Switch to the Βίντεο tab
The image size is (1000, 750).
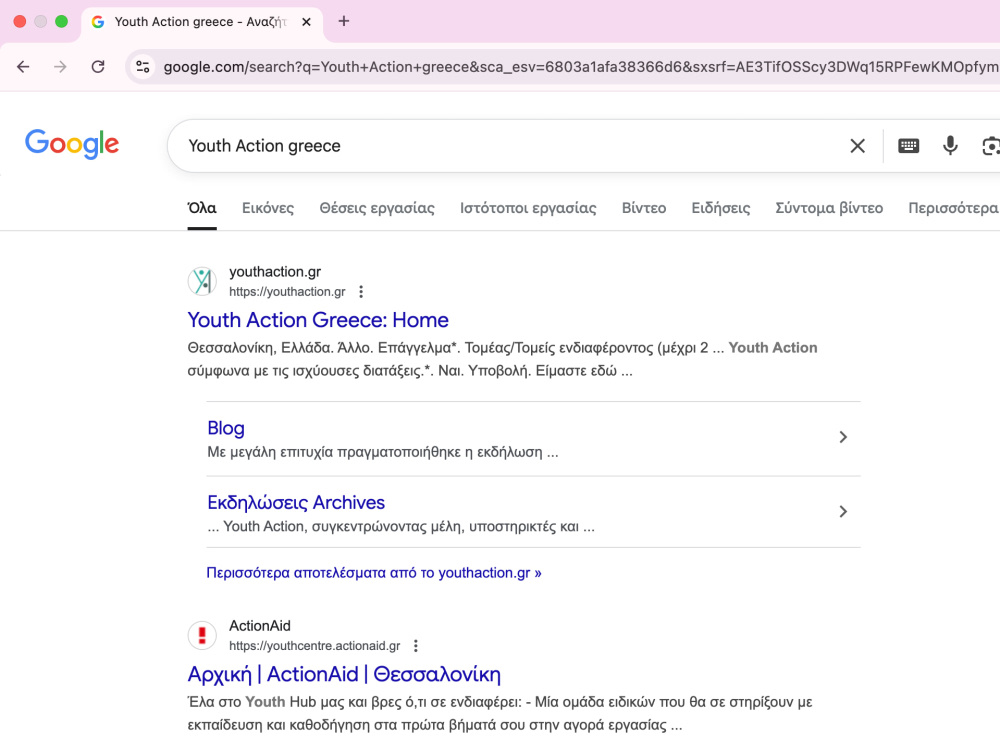(644, 209)
